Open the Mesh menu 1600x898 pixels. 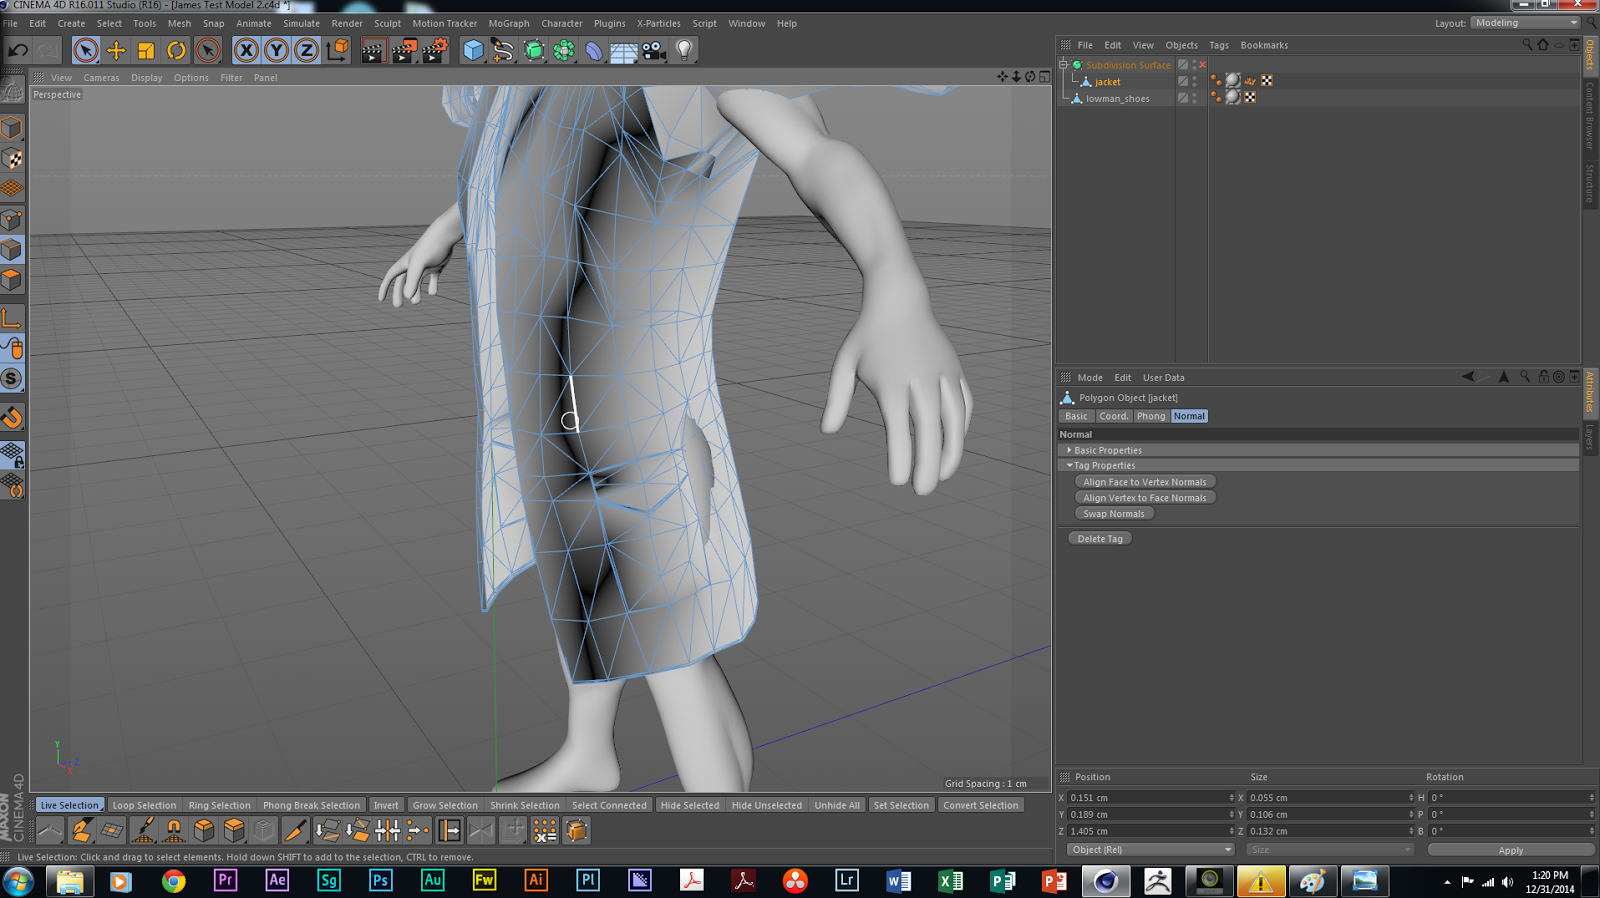[x=179, y=23]
